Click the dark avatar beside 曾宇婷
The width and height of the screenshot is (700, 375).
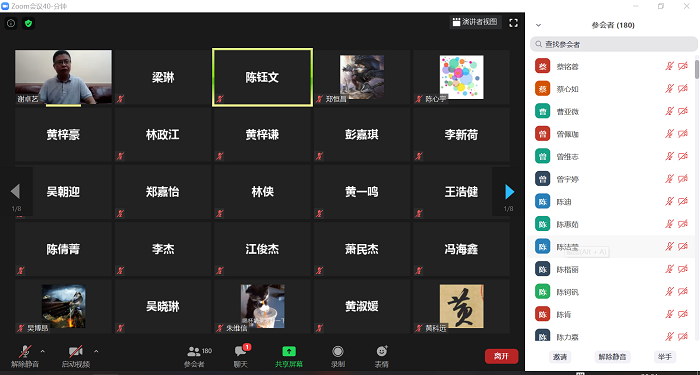pos(542,179)
